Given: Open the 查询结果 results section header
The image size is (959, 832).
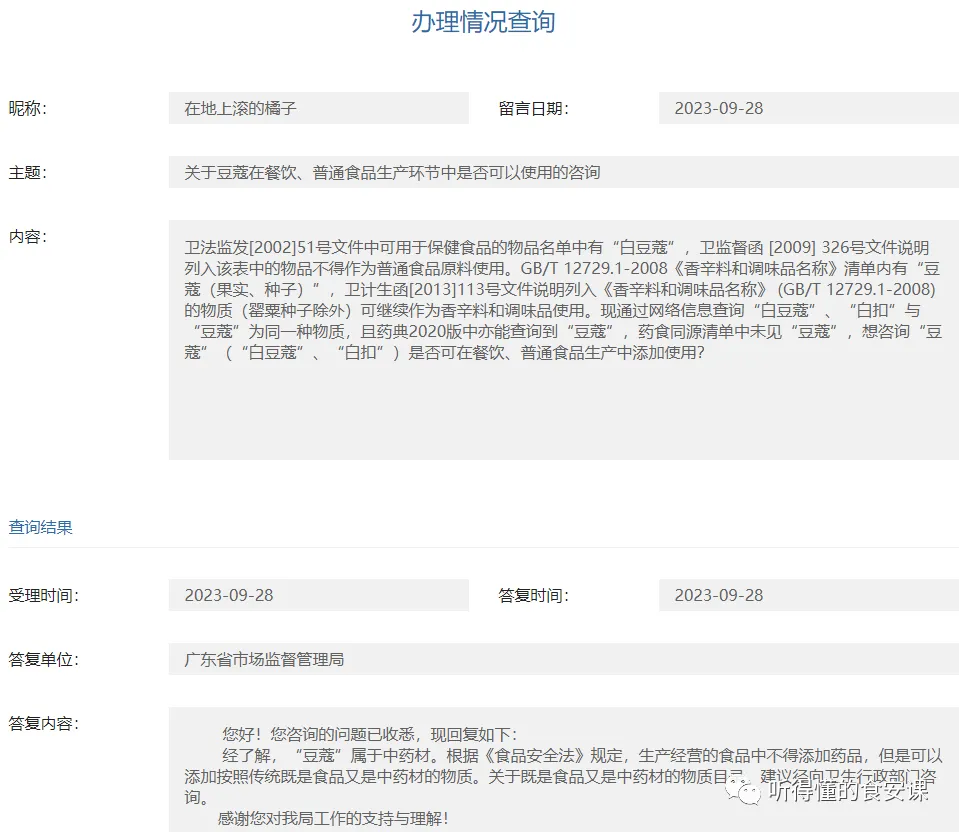Looking at the screenshot, I should (x=39, y=527).
